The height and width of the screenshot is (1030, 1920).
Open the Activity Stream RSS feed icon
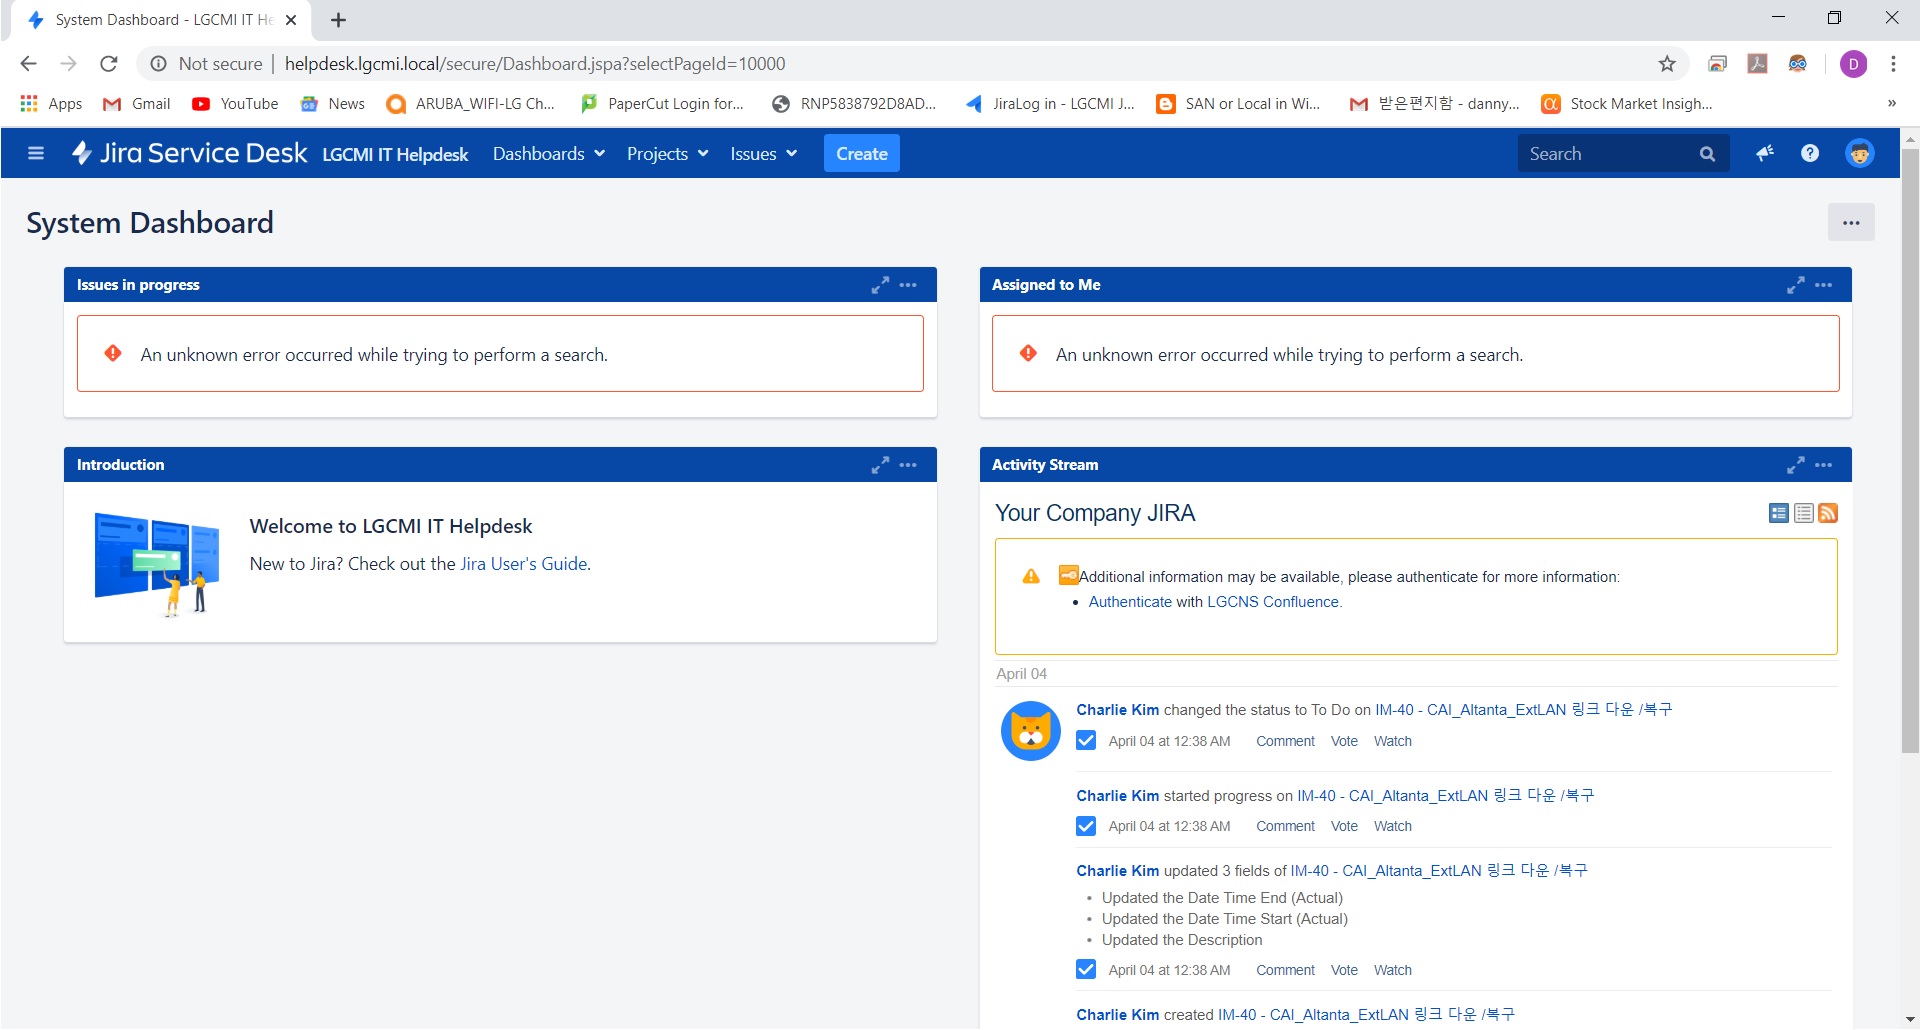click(x=1828, y=513)
